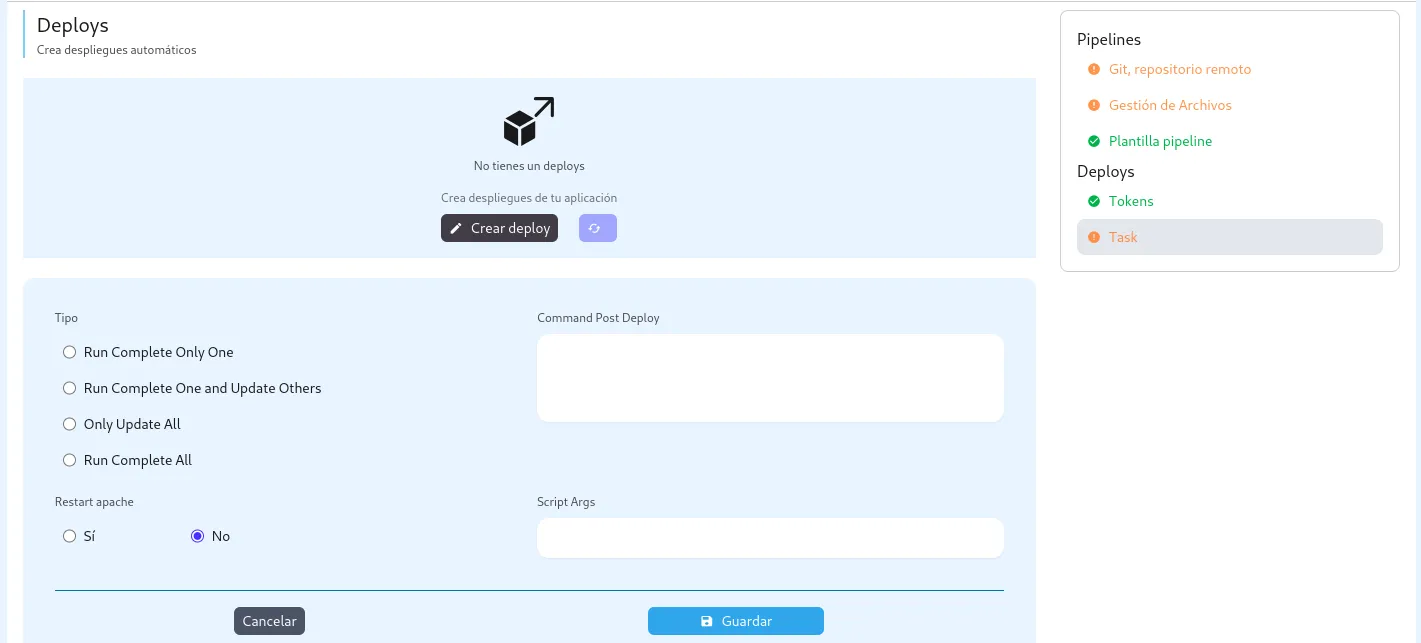Click the "Deploys" heading in the sidebar

tap(1106, 172)
